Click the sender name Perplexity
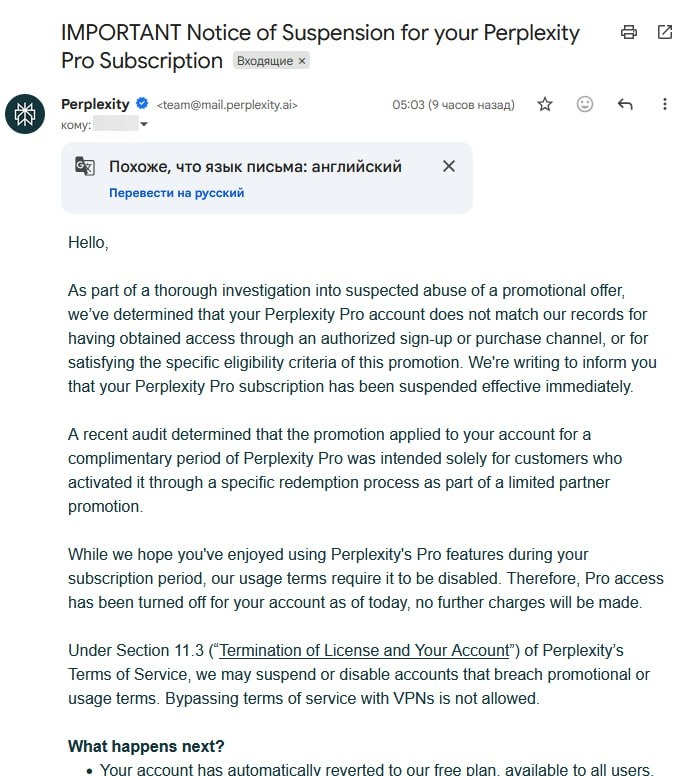676x776 pixels. [x=95, y=104]
